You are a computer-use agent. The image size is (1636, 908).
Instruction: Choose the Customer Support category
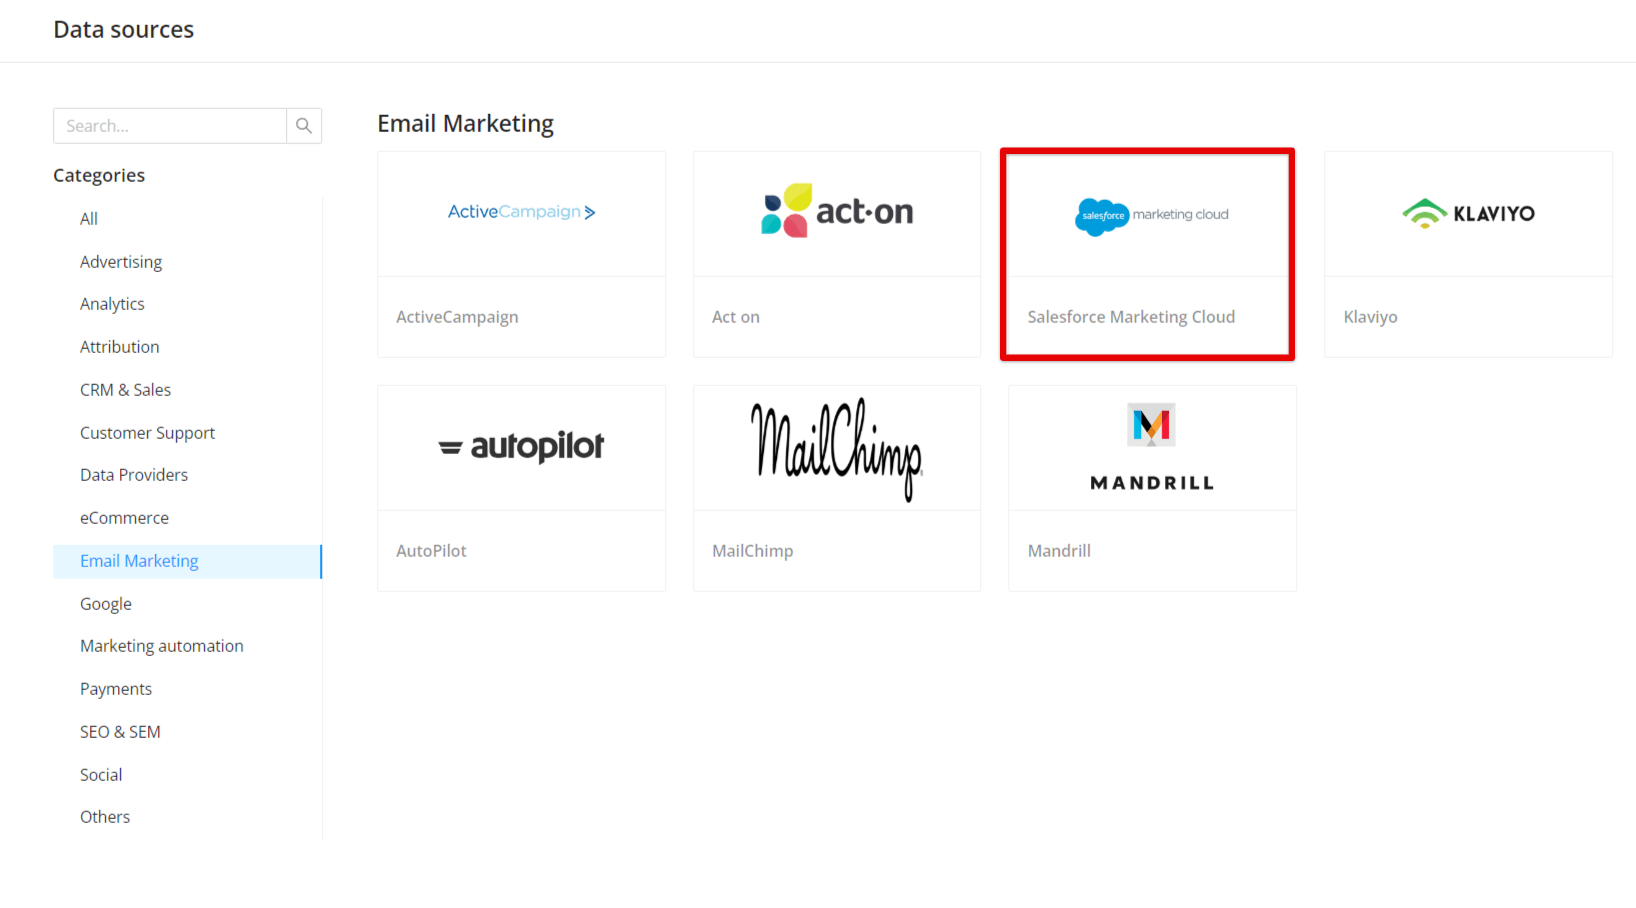coord(147,432)
